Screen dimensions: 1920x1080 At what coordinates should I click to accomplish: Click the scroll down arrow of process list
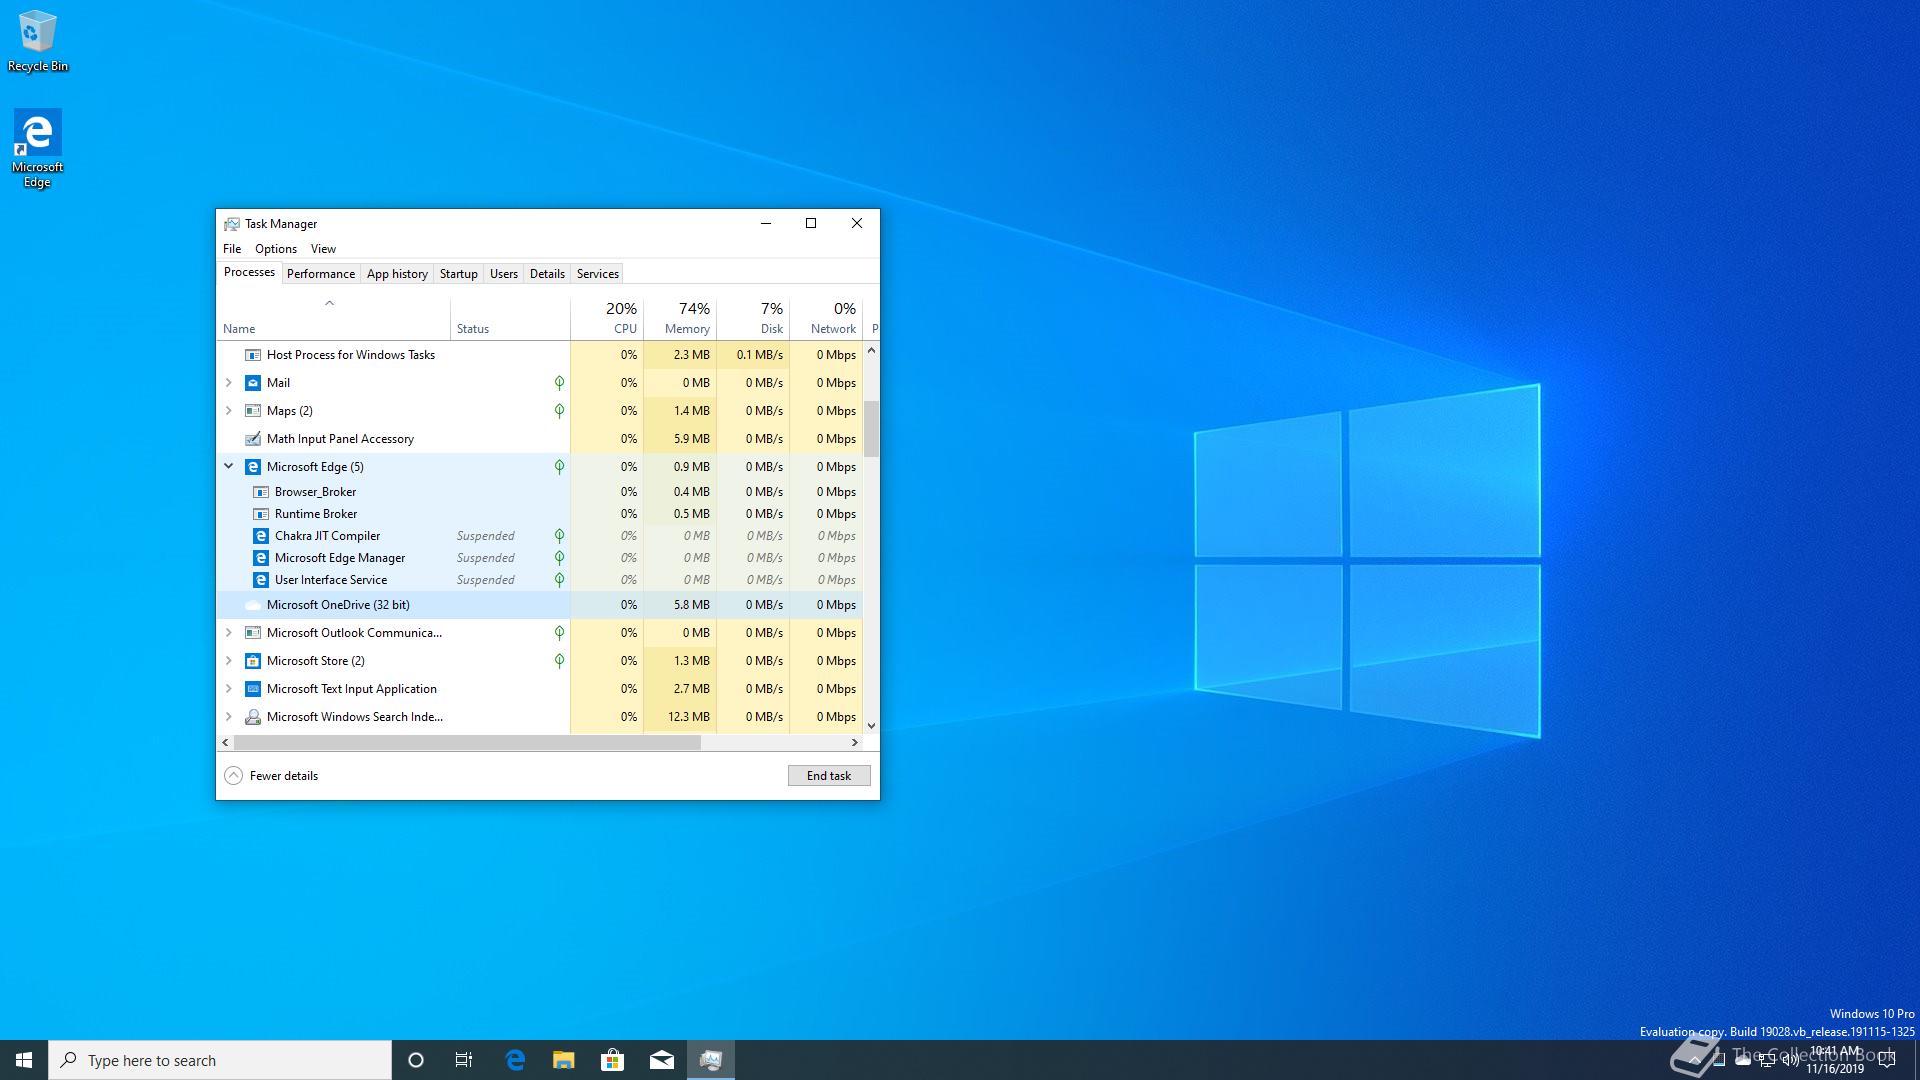pyautogui.click(x=871, y=726)
